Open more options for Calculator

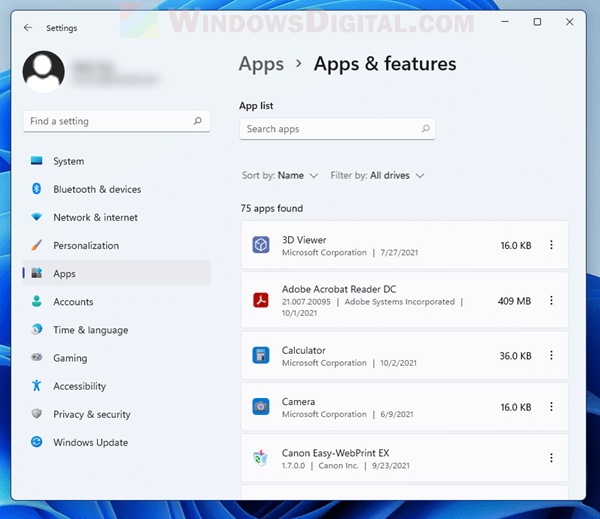click(551, 356)
